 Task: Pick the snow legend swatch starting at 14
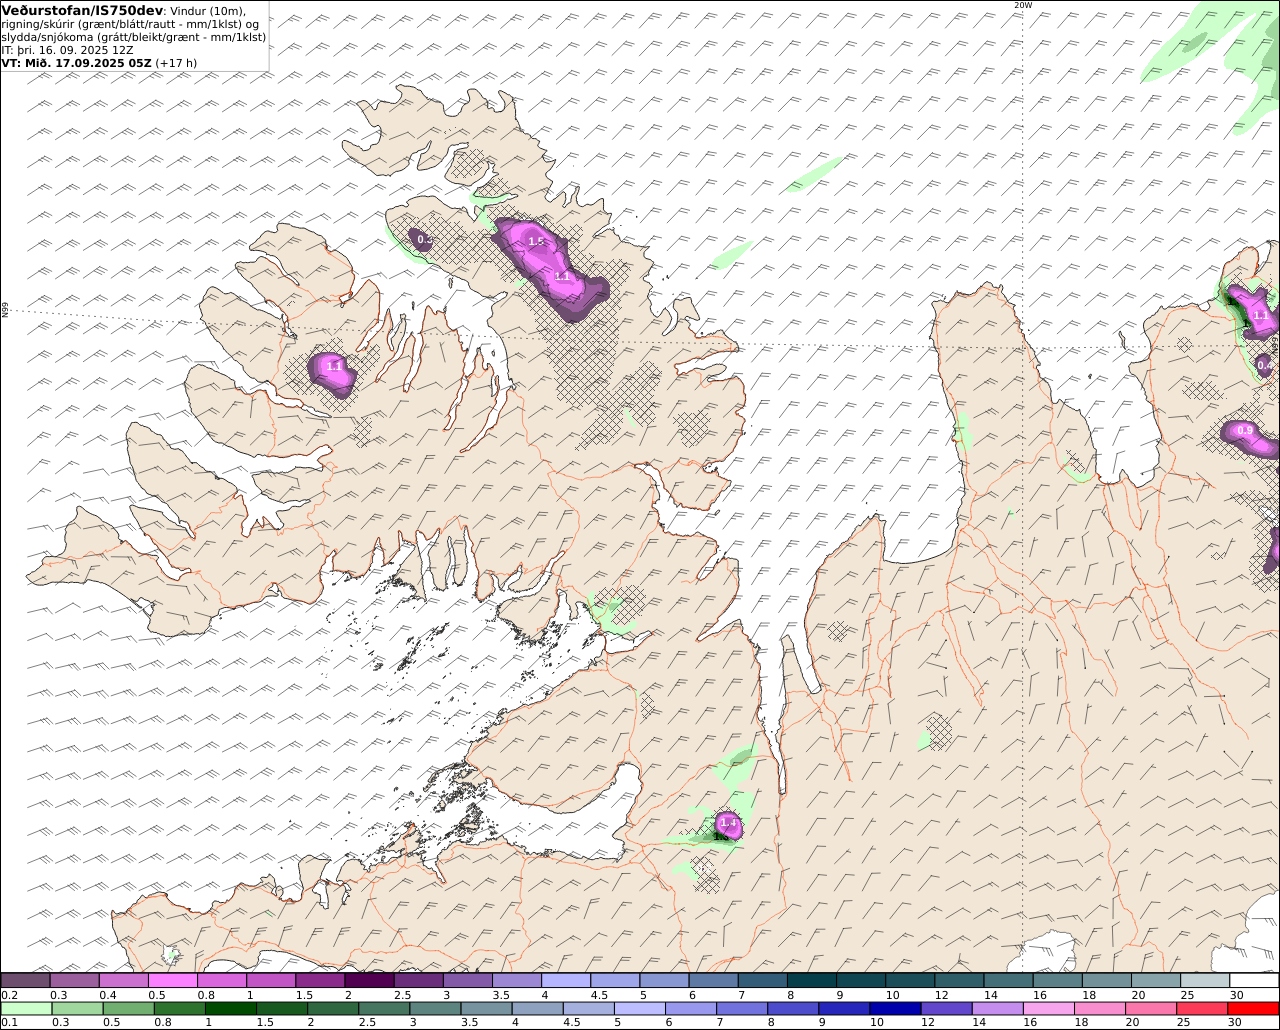pyautogui.click(x=1009, y=981)
